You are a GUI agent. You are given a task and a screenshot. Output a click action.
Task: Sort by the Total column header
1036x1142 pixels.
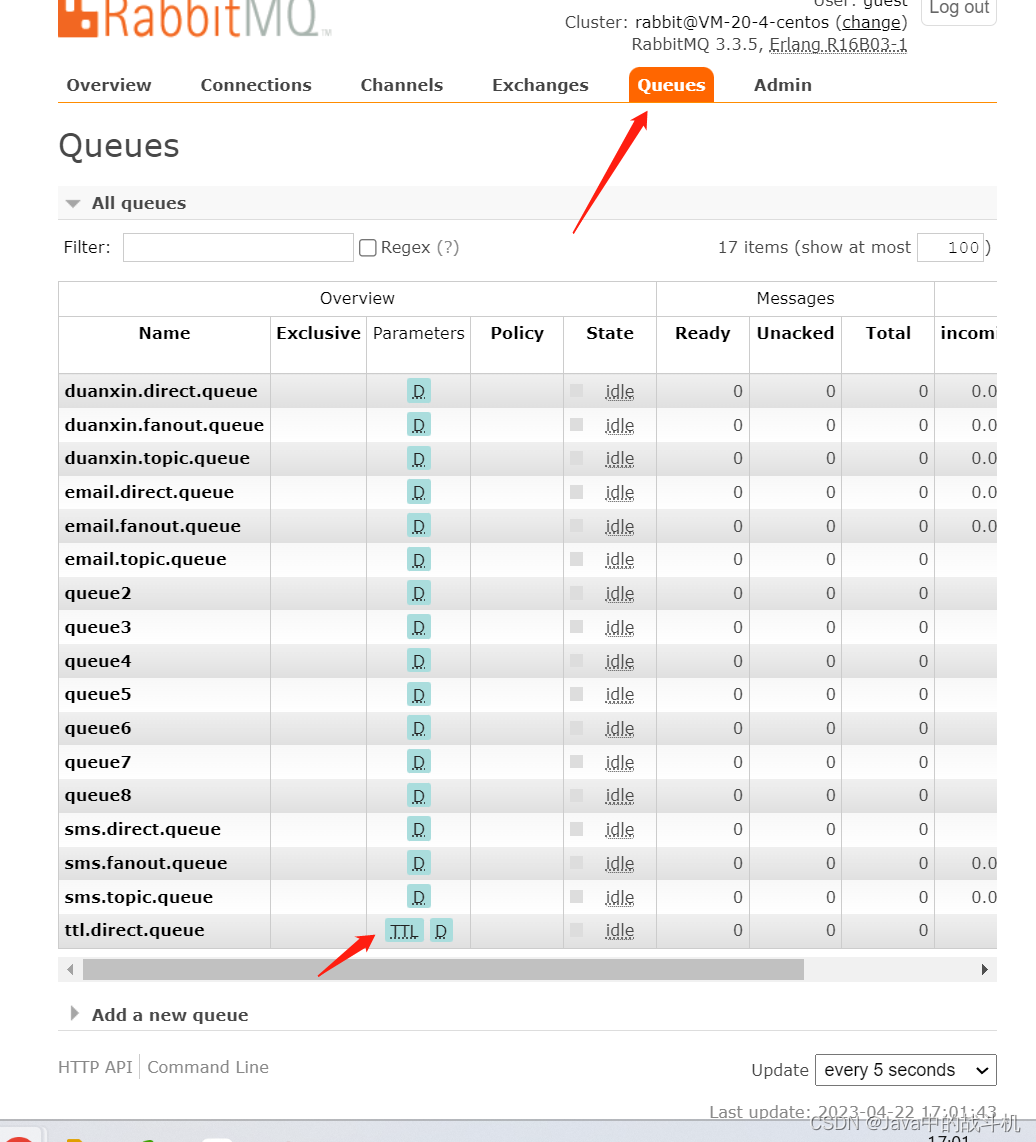(888, 334)
